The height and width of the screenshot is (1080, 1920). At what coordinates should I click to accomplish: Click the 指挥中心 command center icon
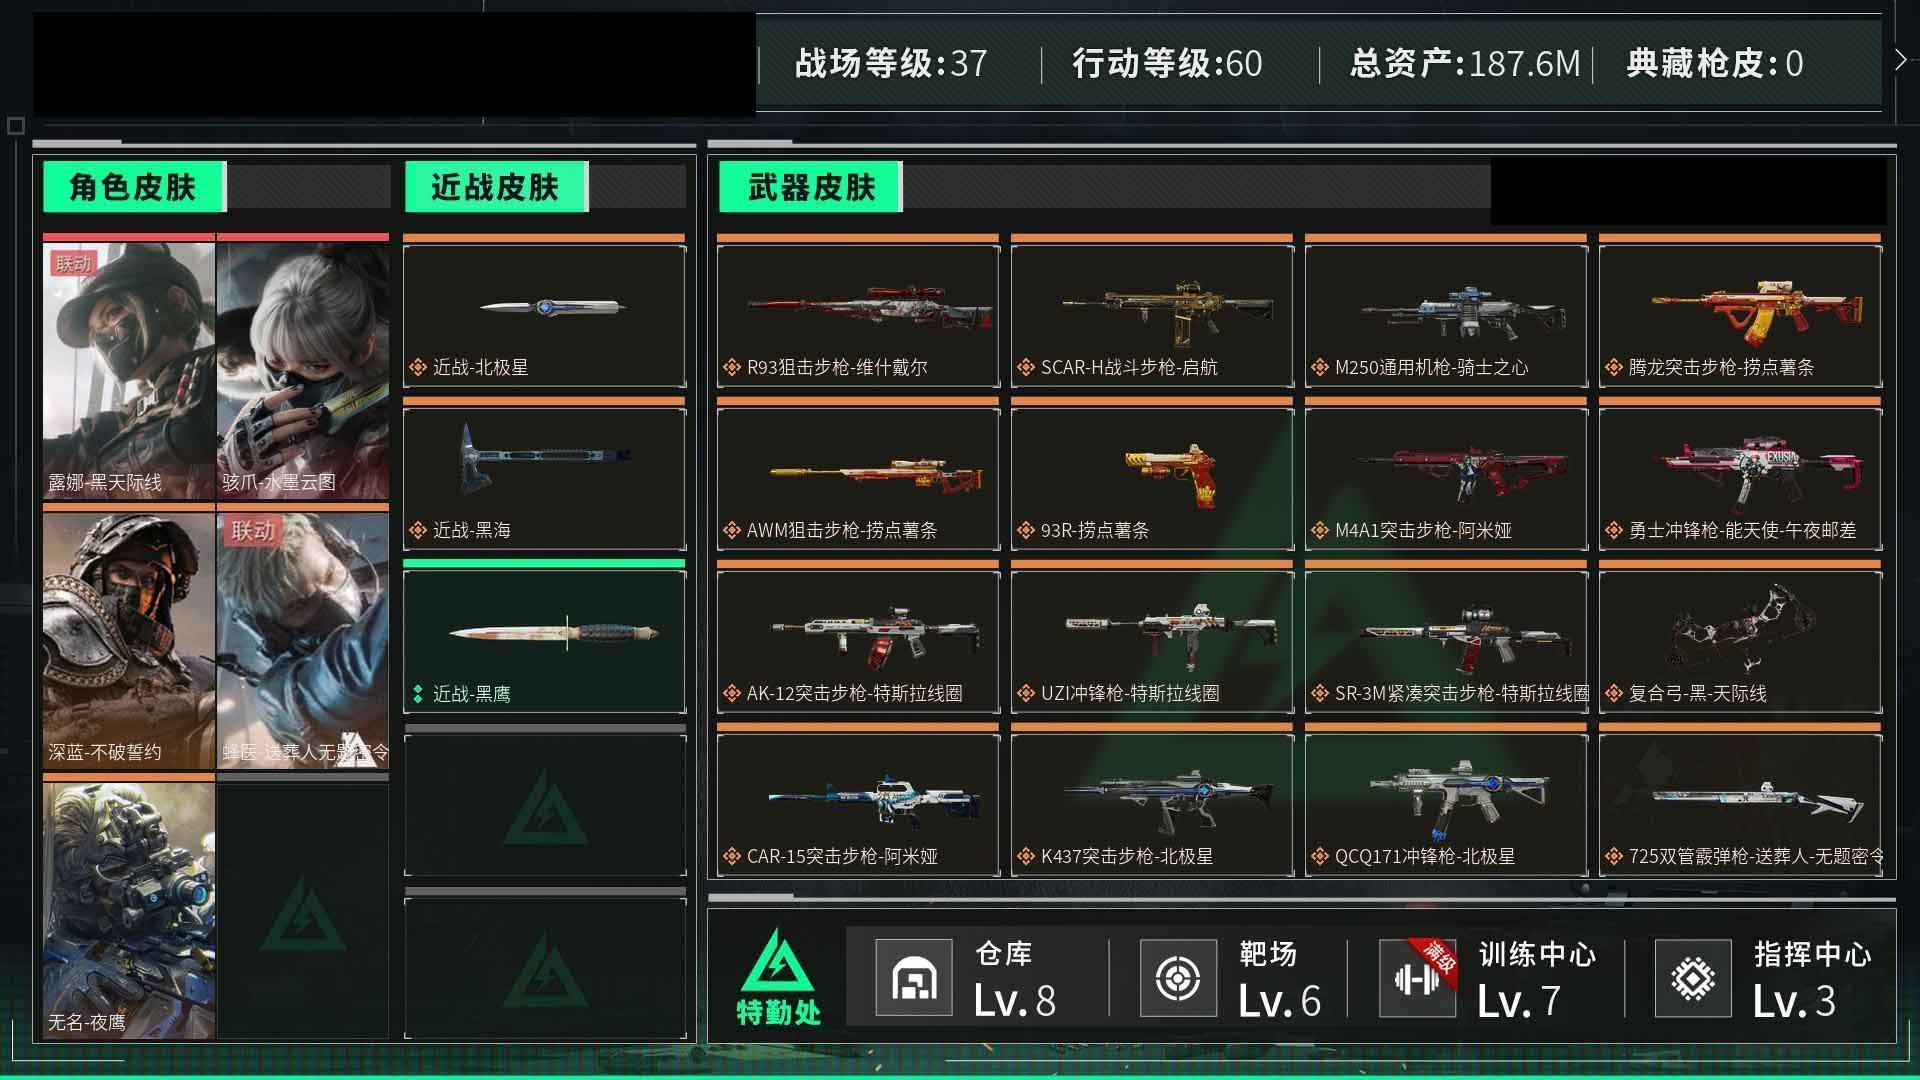(1693, 978)
